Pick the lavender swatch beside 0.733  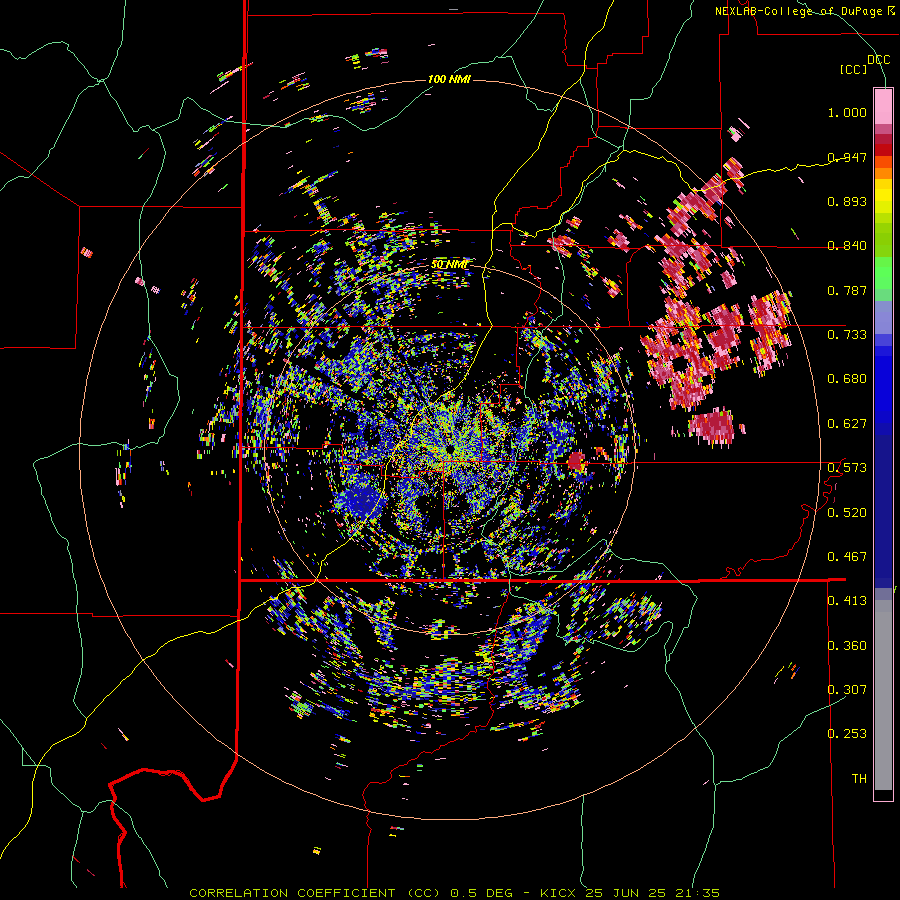tap(883, 317)
